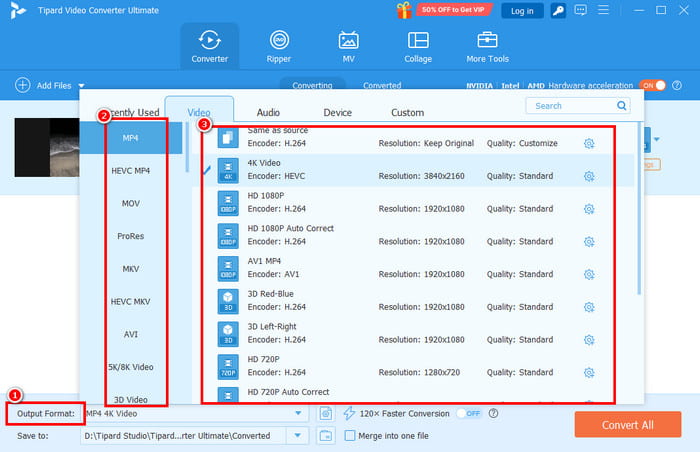
Task: Open settings gear for AV1 MP4
Action: coord(589,274)
